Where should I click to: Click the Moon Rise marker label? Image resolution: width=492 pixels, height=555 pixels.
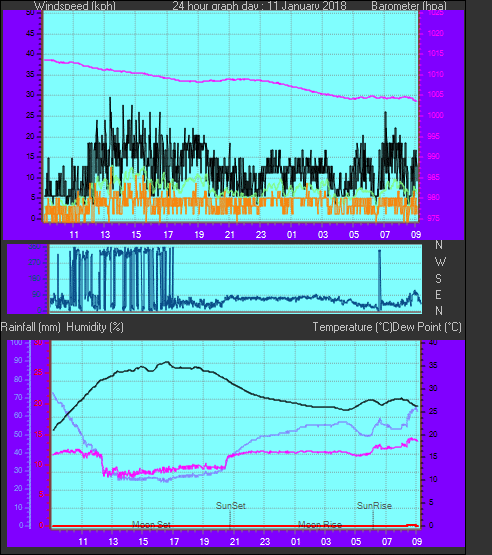click(320, 525)
